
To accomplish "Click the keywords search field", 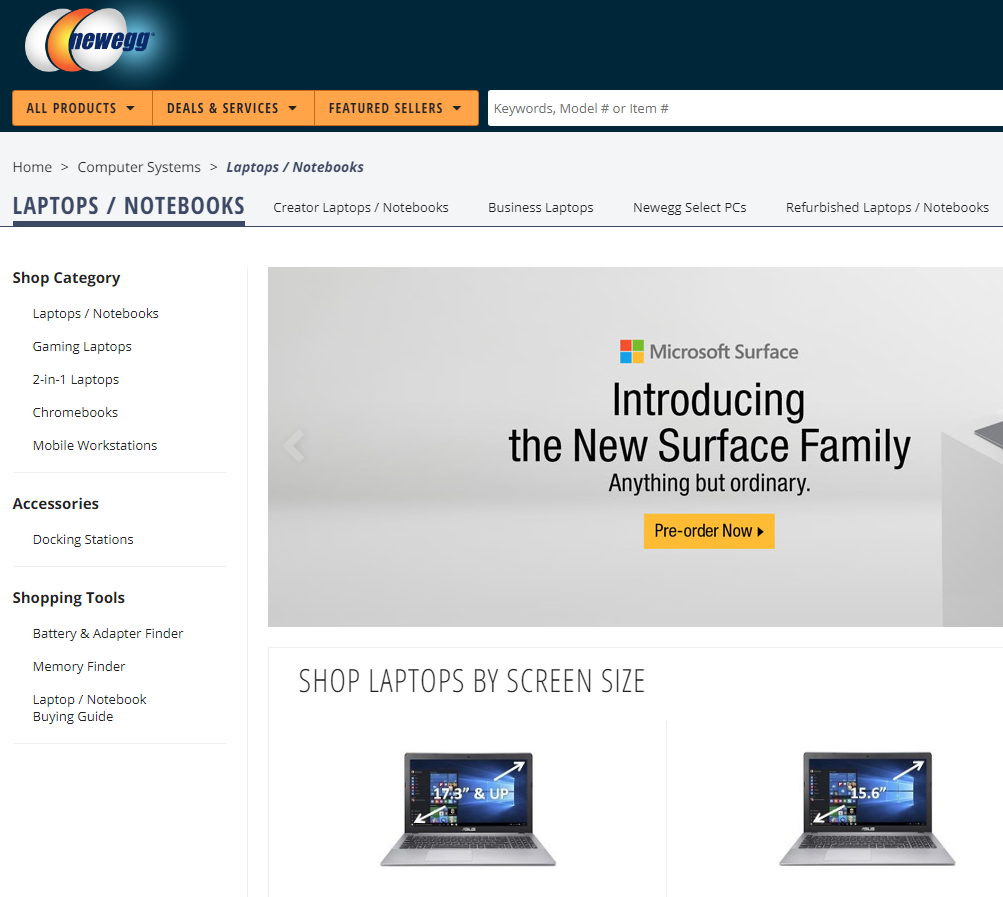I will 745,108.
